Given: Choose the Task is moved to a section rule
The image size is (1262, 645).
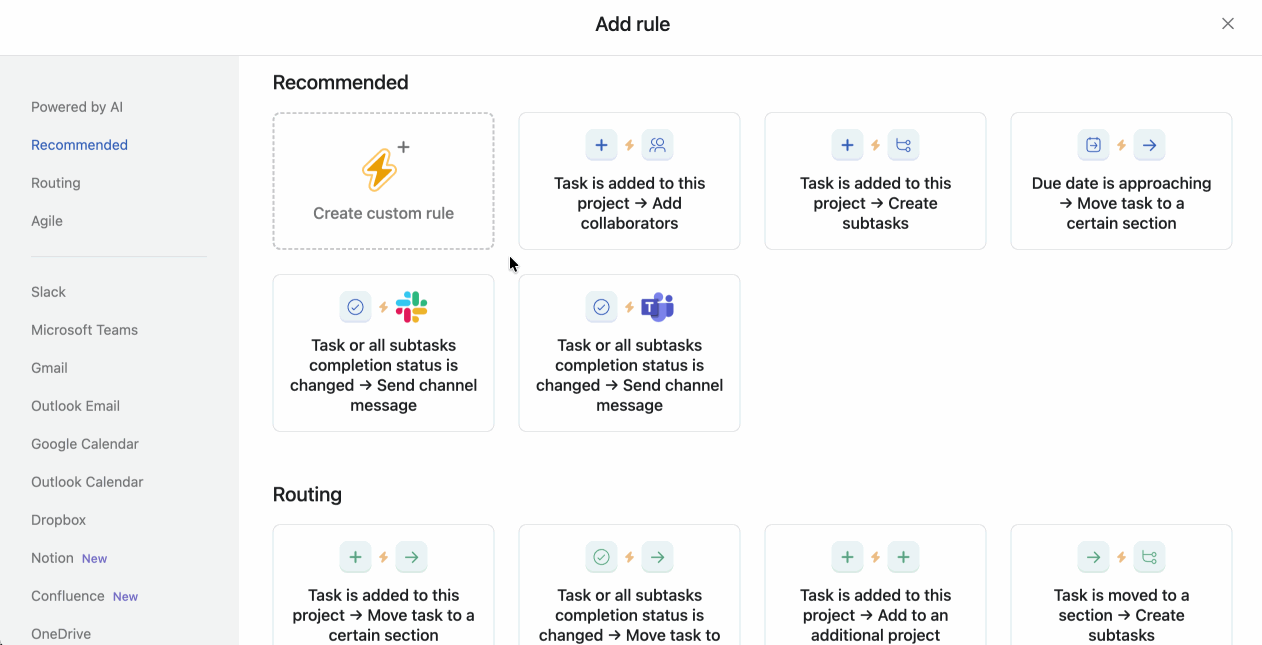Looking at the screenshot, I should 1121,605.
